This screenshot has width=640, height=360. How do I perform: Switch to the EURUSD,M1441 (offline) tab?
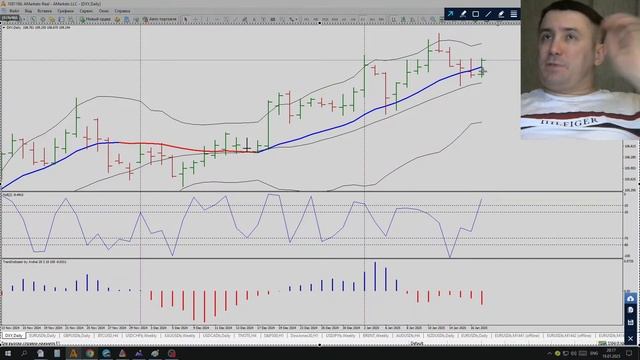(x=517, y=336)
